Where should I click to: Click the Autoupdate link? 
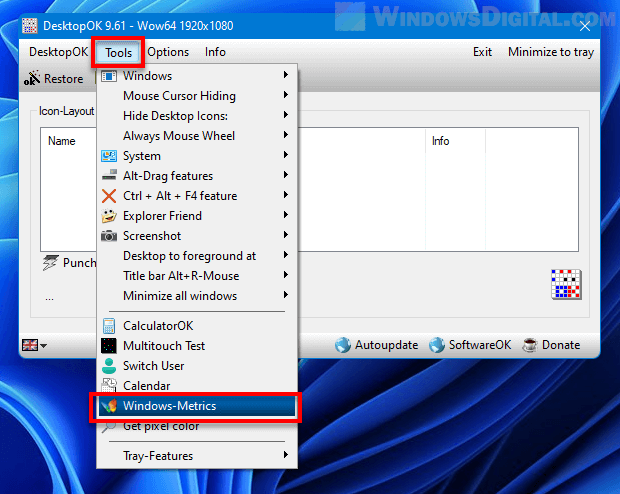pyautogui.click(x=386, y=345)
